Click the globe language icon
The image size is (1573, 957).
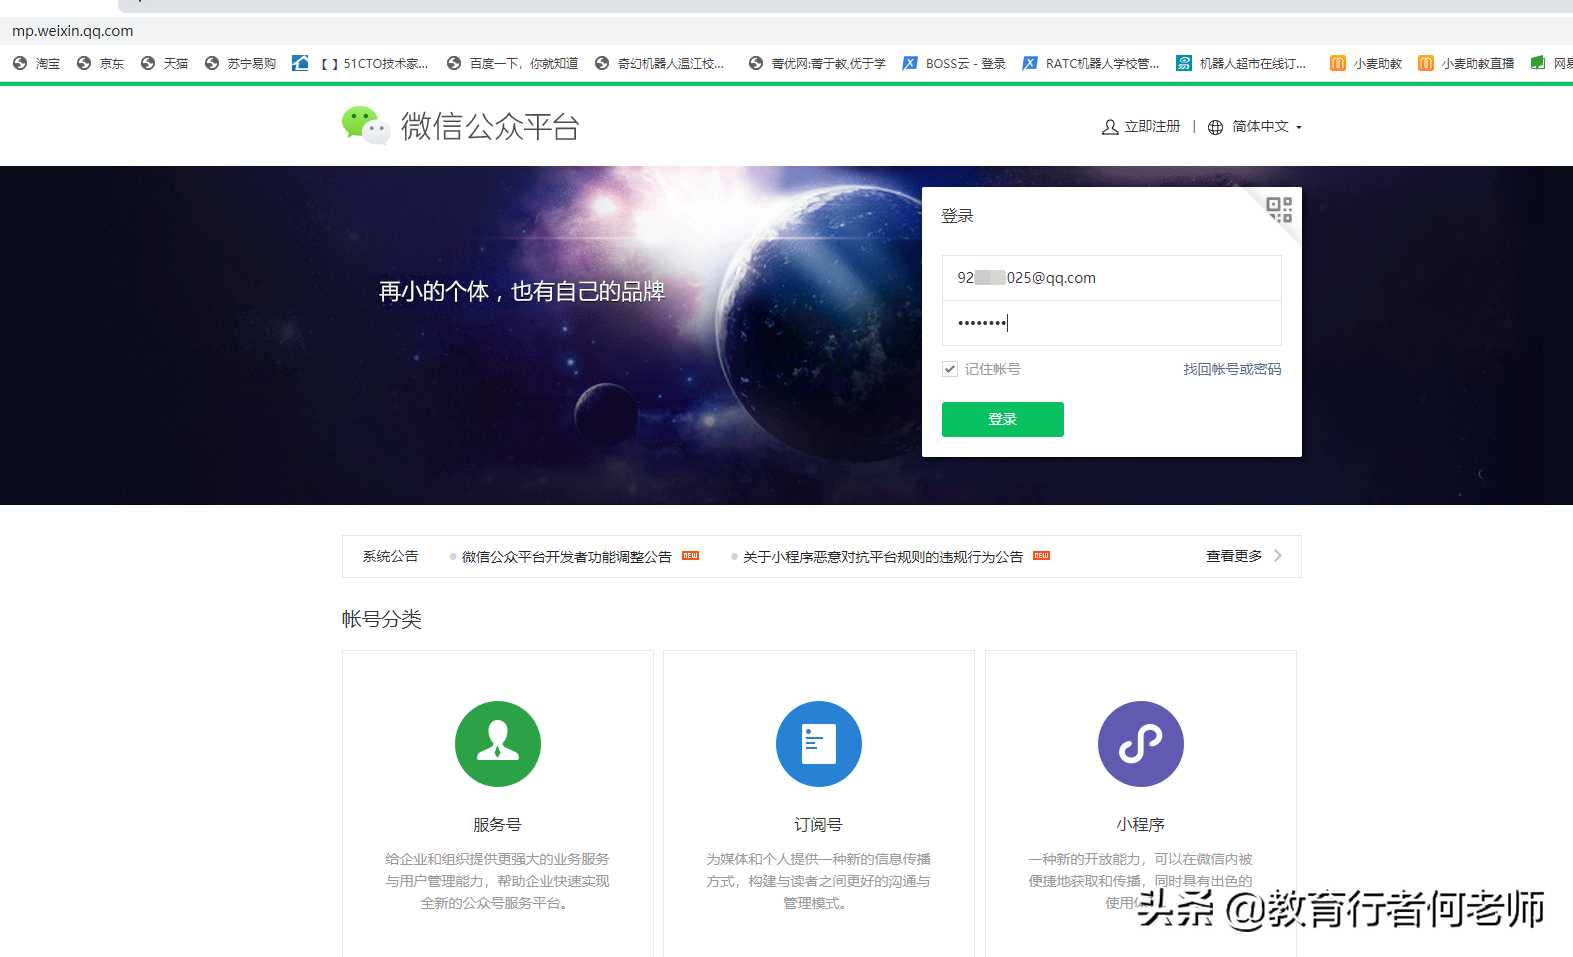pyautogui.click(x=1215, y=127)
